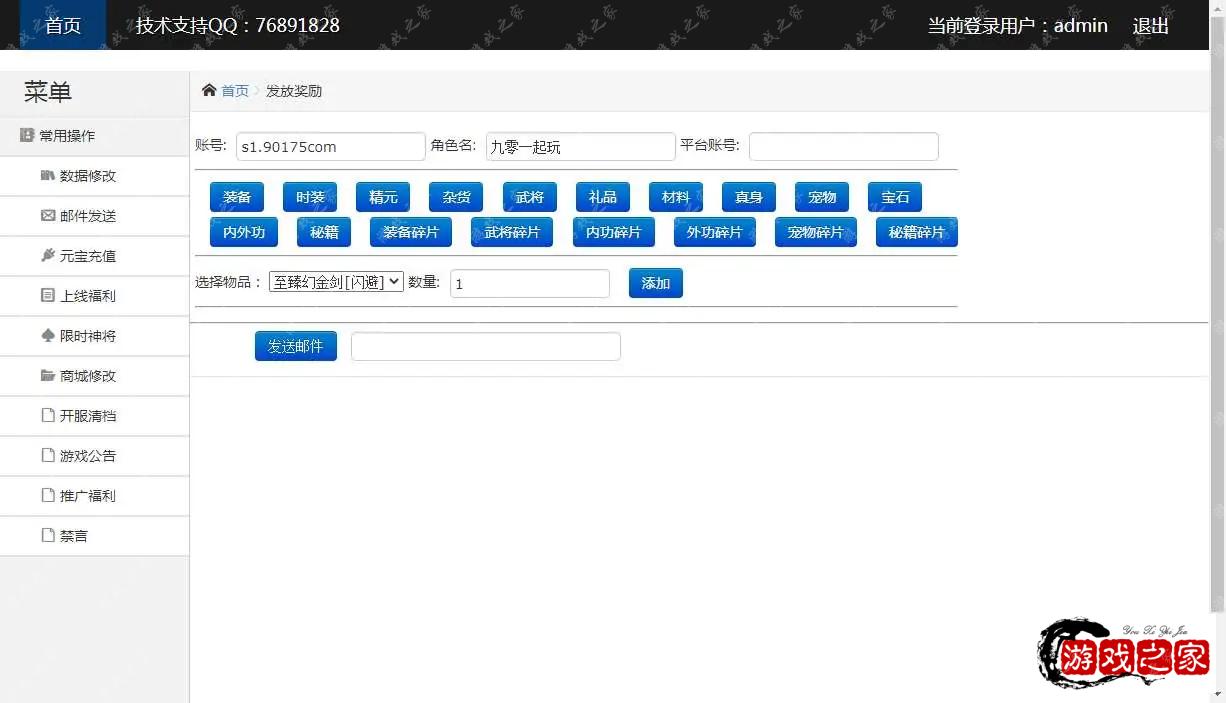Viewport: 1226px width, 703px height.
Task: Click the envelope icon beside 邮件发送
Action: click(47, 215)
